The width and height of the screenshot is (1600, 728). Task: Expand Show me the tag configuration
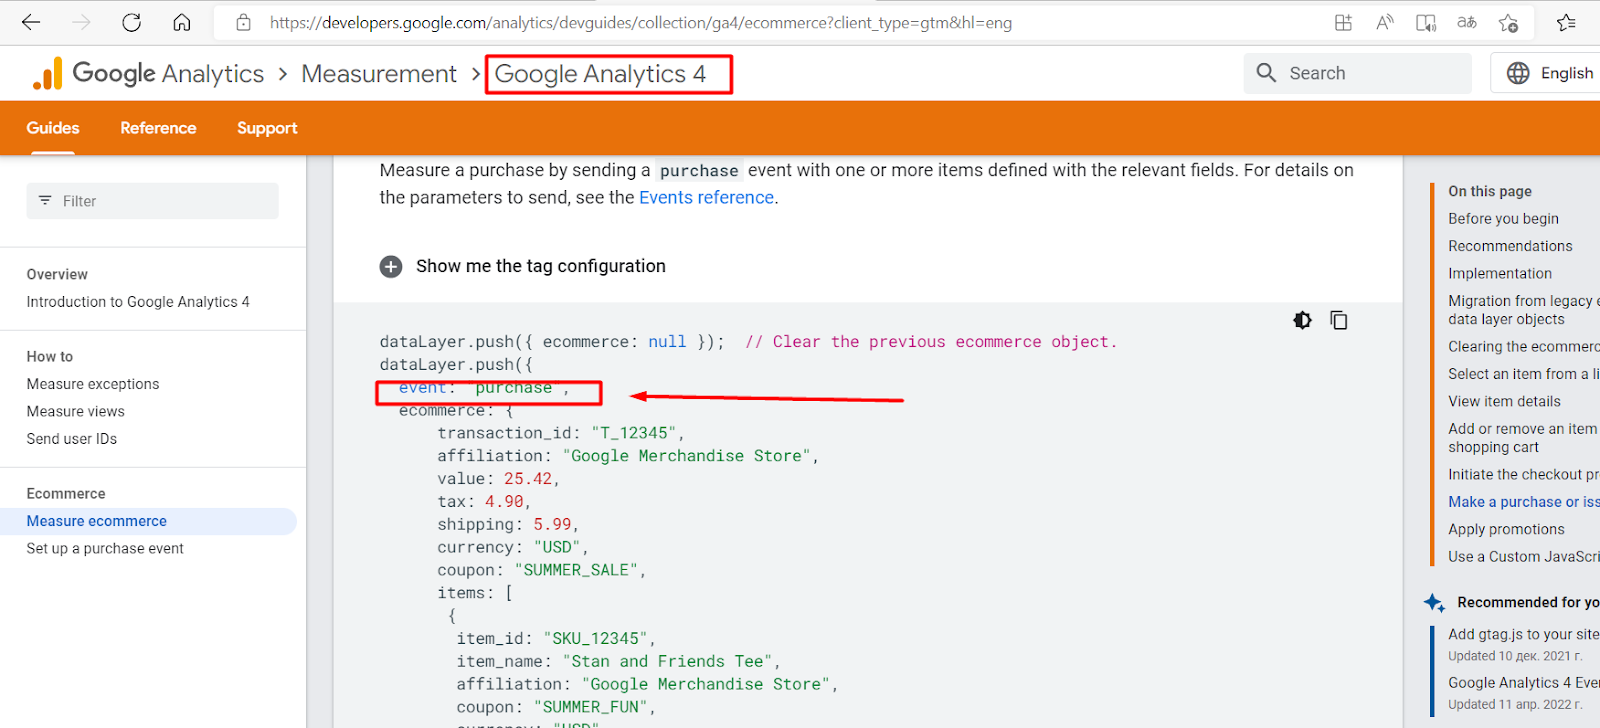pyautogui.click(x=540, y=266)
